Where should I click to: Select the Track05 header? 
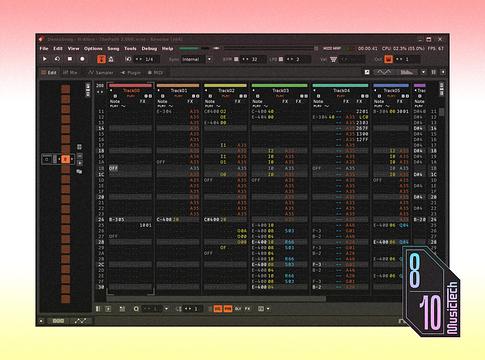pos(391,91)
